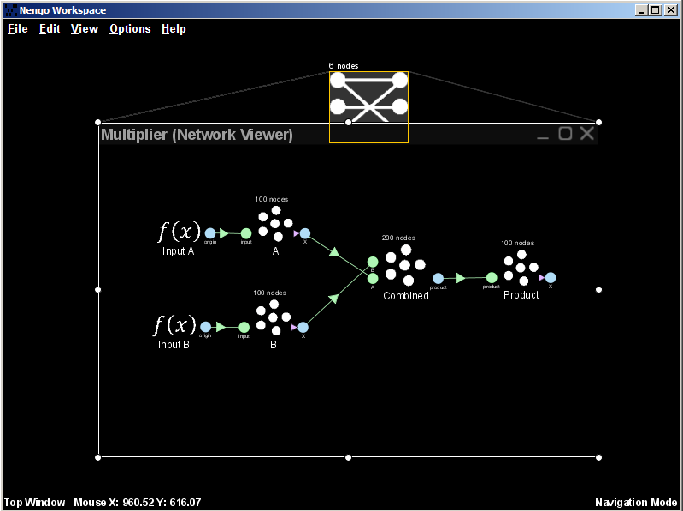The height and width of the screenshot is (511, 683).
Task: Select the ensemble A neuron cluster
Action: 275,224
